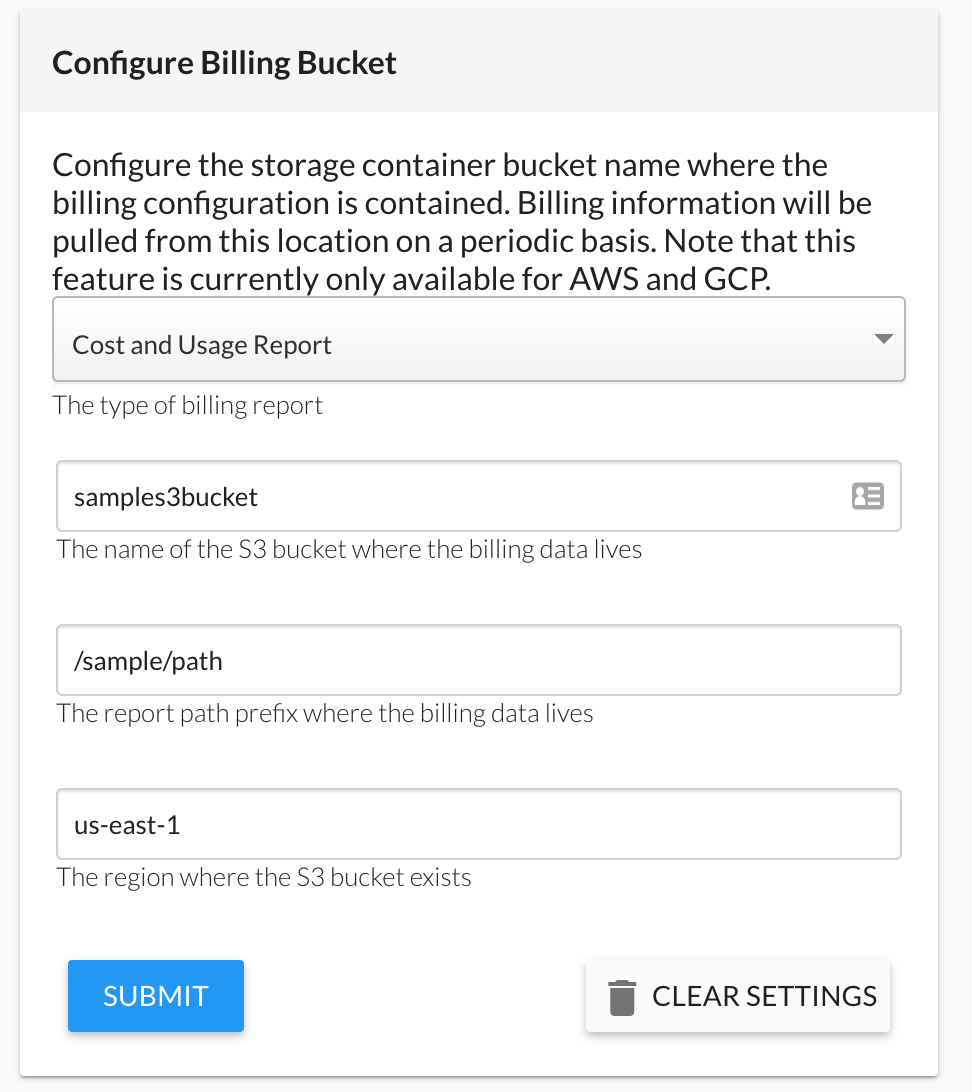972x1092 pixels.
Task: Click the dropdown arrow on billing report selector
Action: point(882,339)
